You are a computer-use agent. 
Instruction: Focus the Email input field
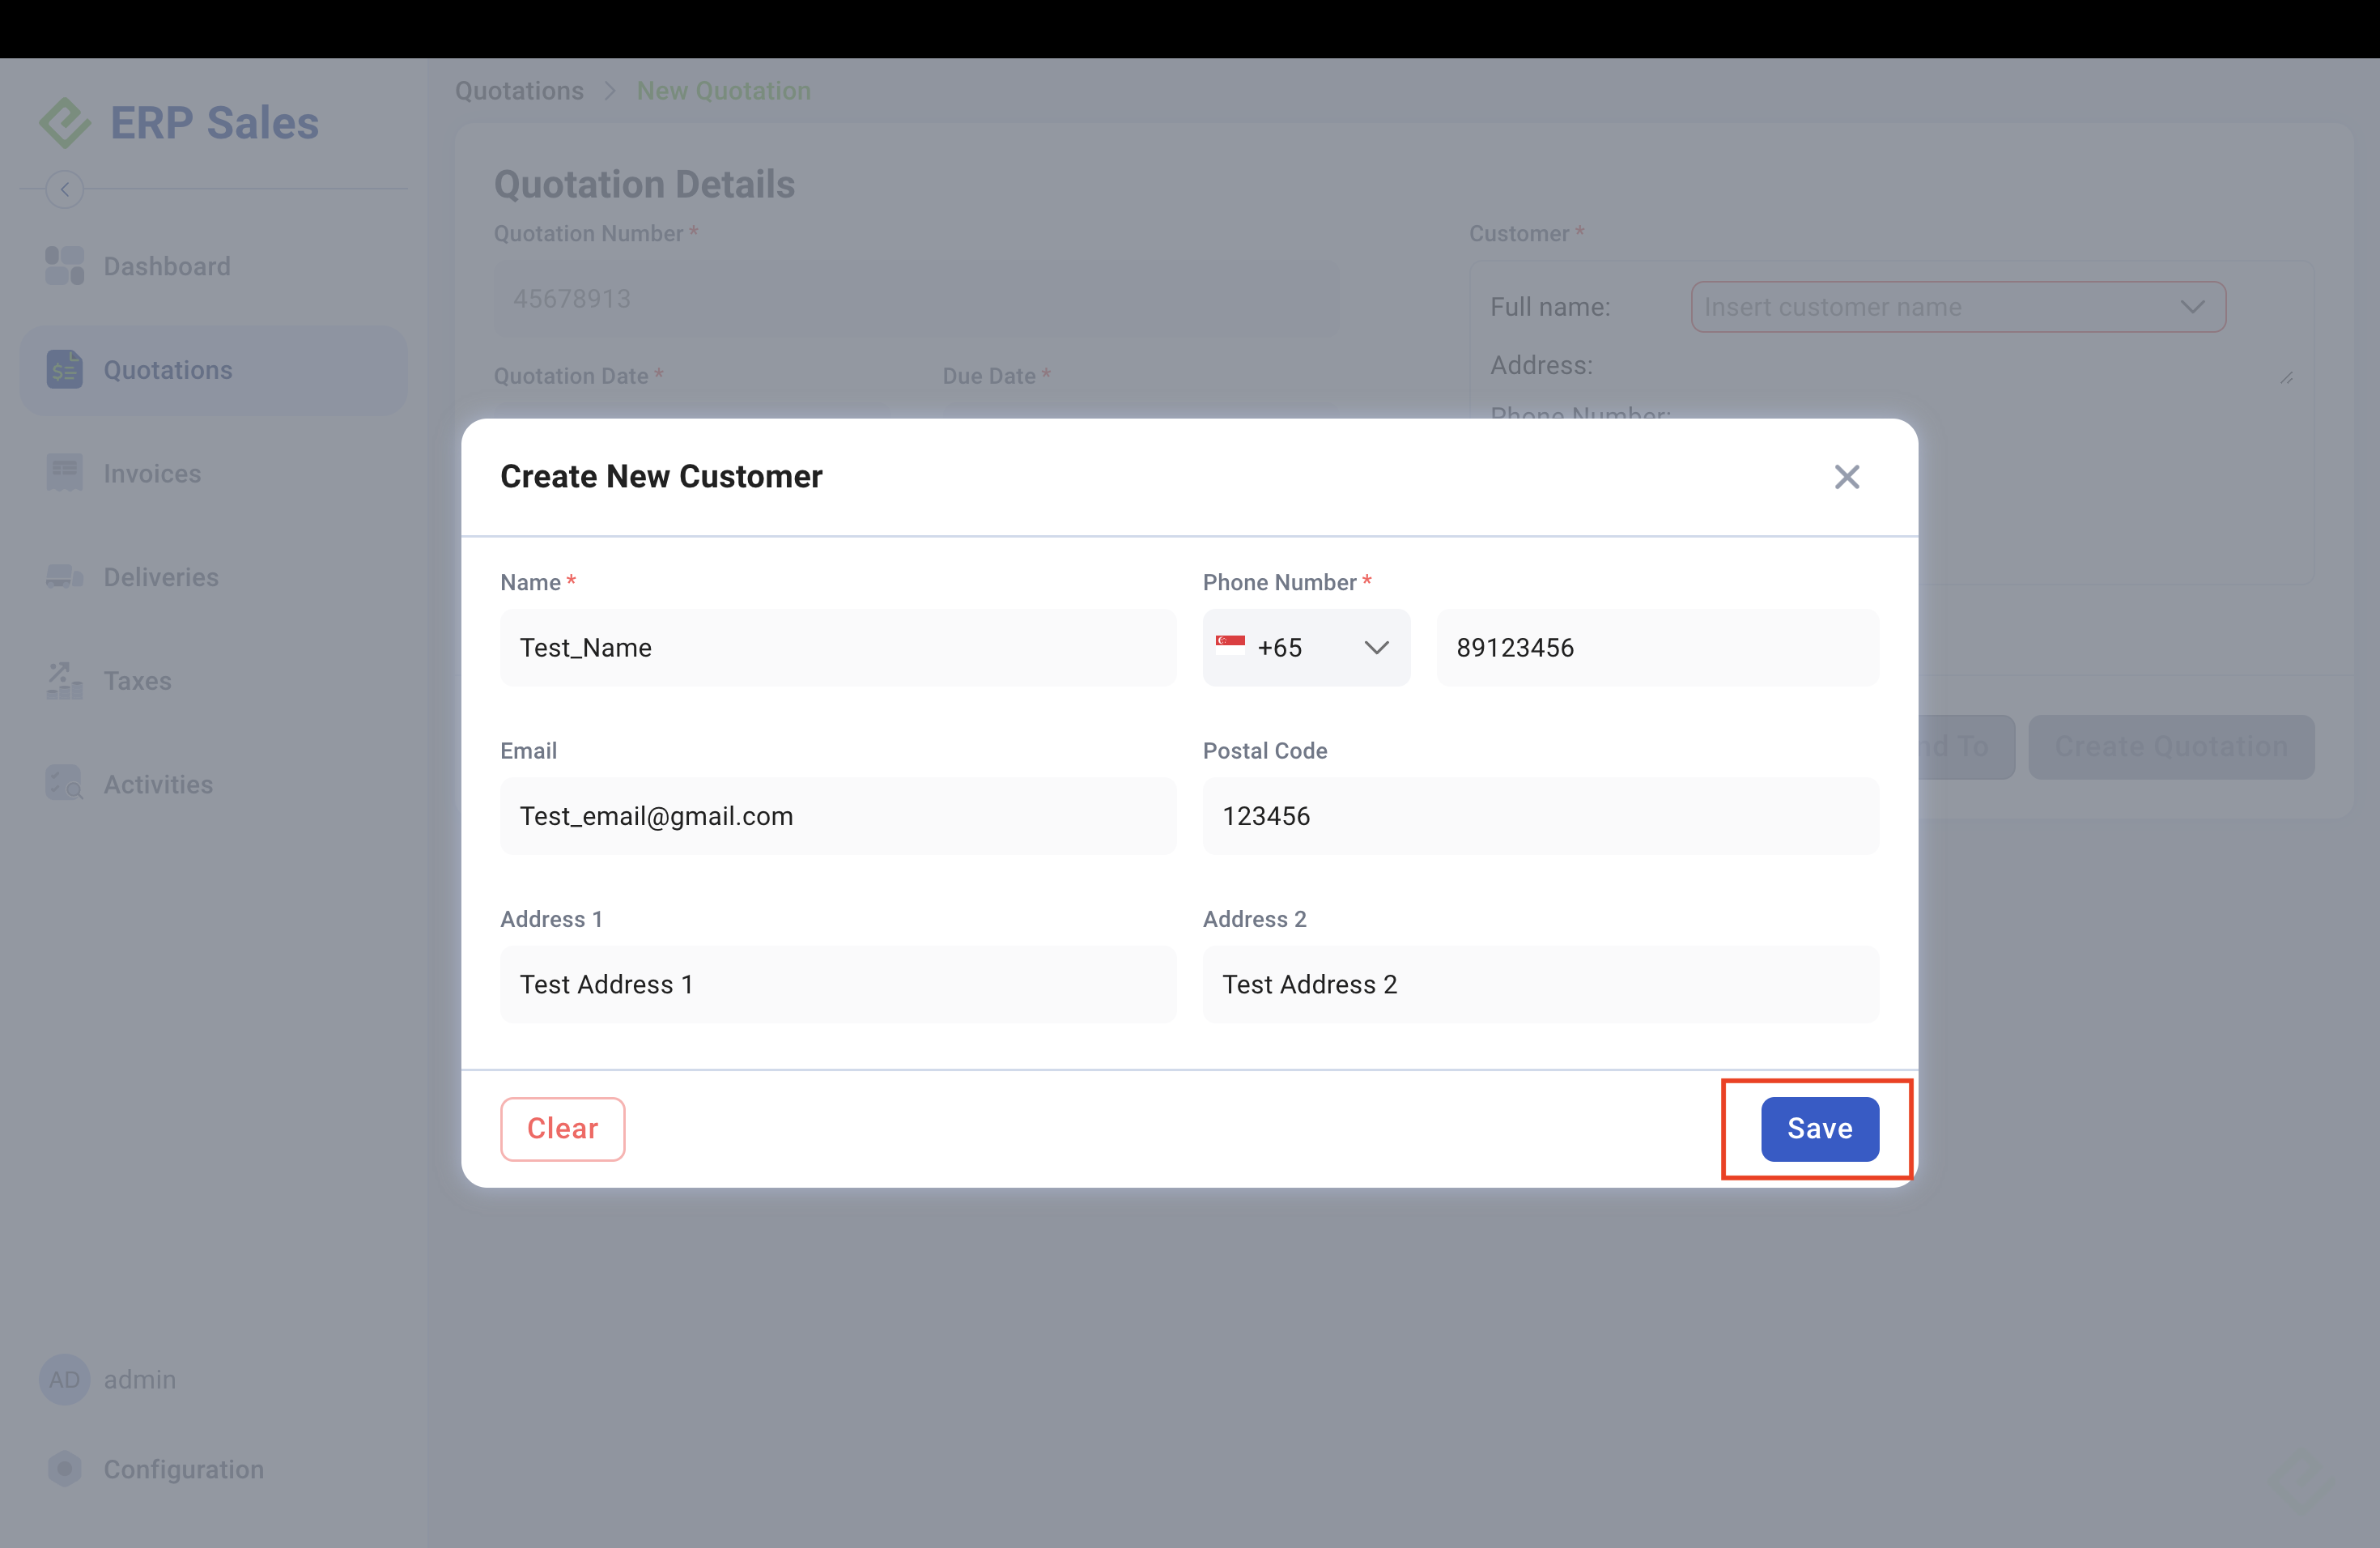(x=838, y=816)
